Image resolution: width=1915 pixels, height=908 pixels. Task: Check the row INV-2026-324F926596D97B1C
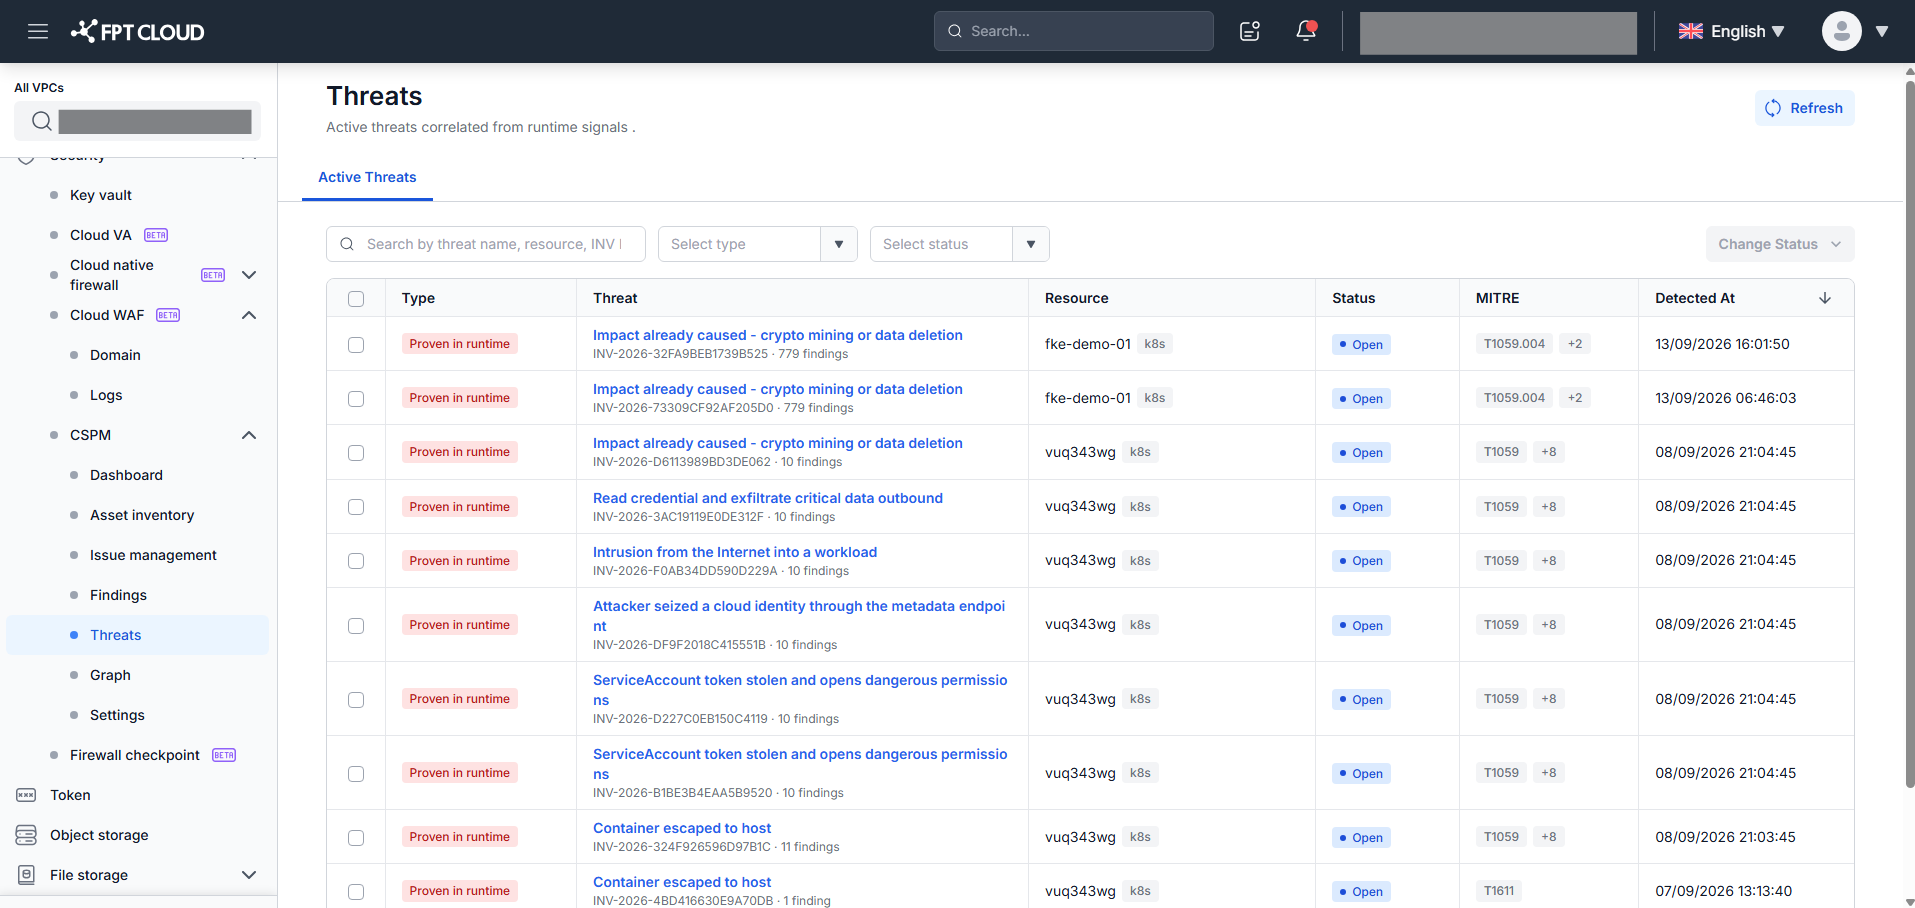[x=356, y=838]
